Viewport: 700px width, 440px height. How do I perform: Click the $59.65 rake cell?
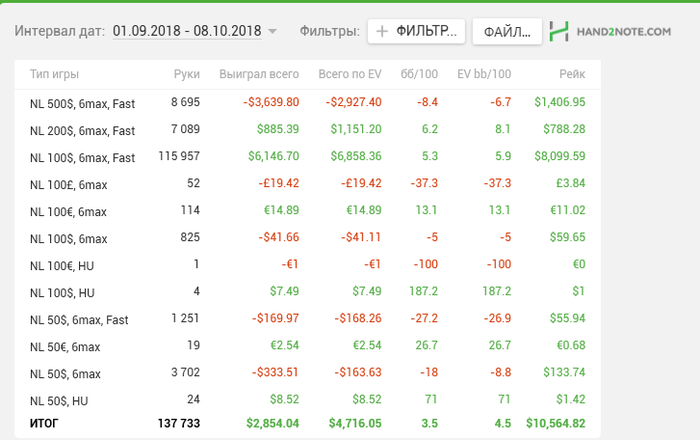[x=567, y=237]
